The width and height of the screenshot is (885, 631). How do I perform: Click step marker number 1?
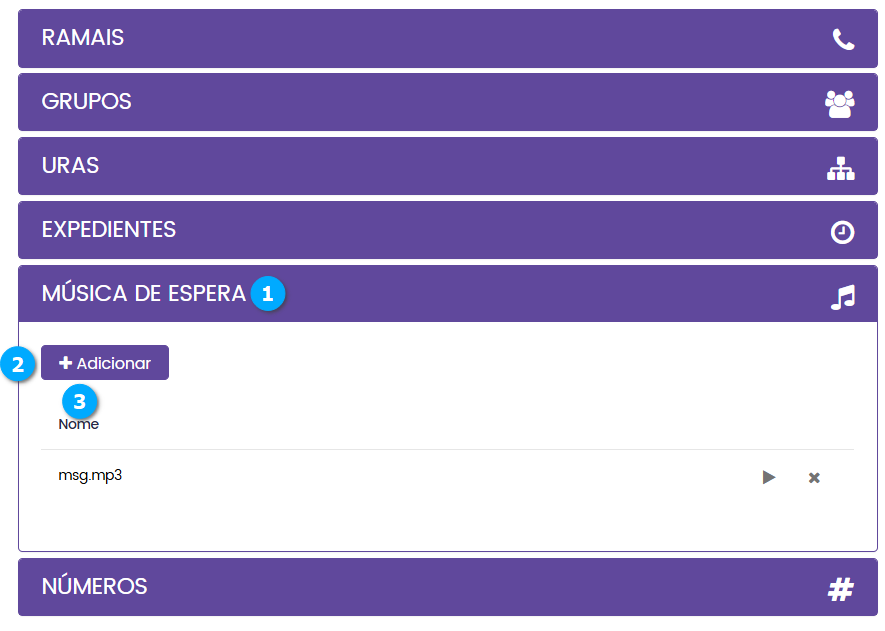(x=267, y=294)
